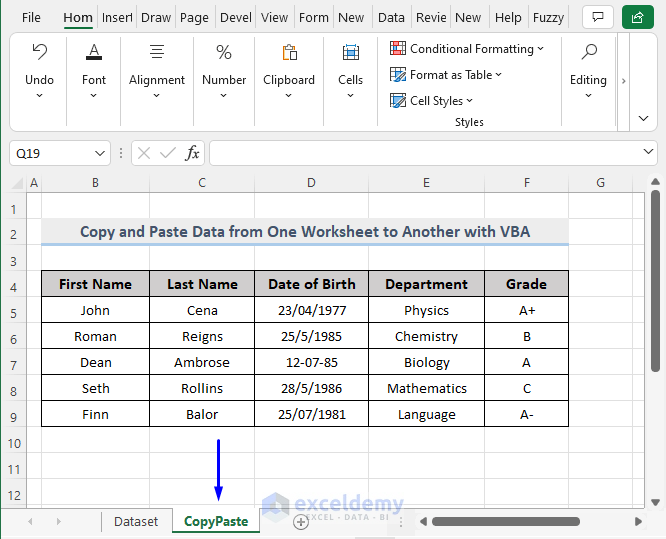Open the Data ribbon tab

pos(391,17)
